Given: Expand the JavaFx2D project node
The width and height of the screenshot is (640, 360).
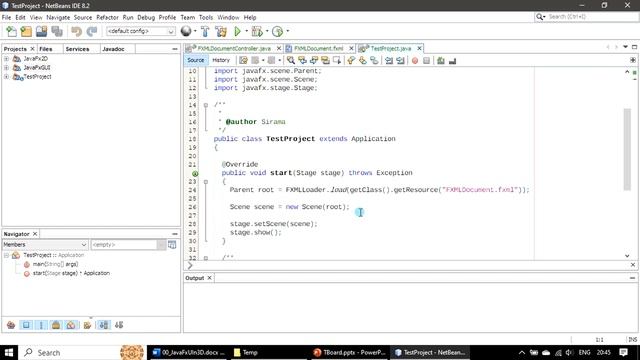Looking at the screenshot, I should click(6, 59).
